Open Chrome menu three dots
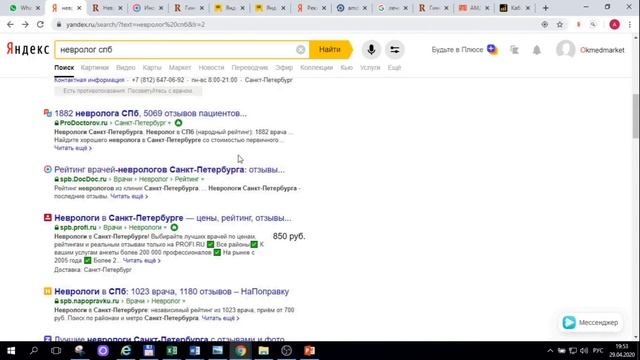This screenshot has height=360, width=640. click(630, 24)
